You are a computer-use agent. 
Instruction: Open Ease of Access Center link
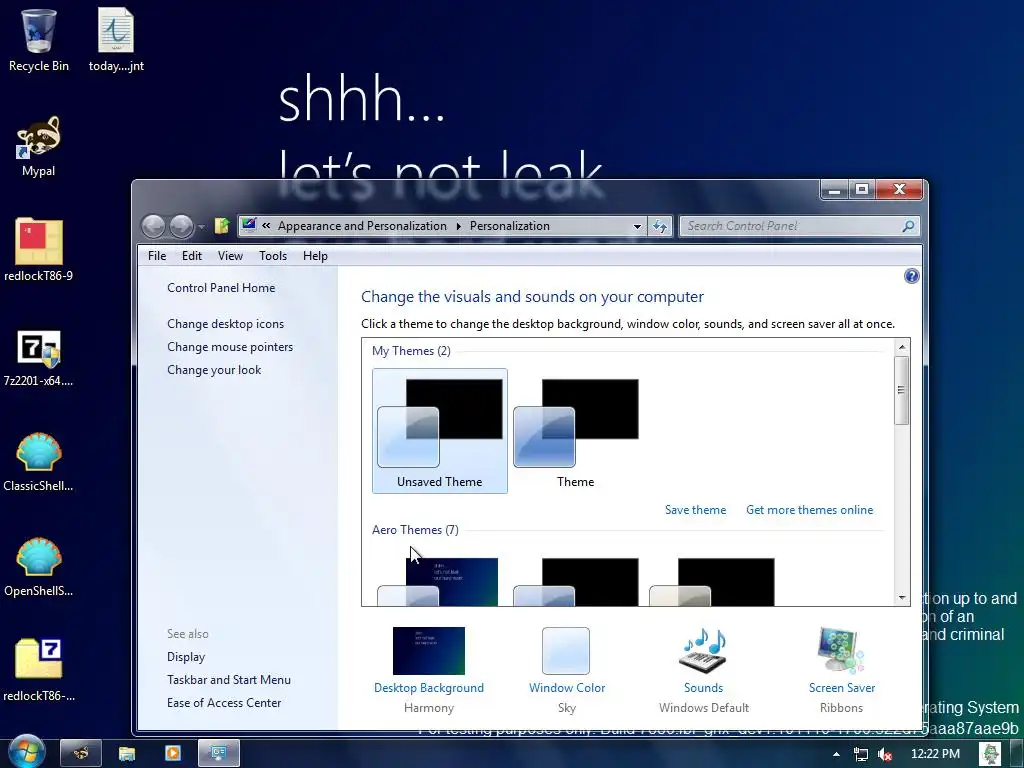[x=224, y=703]
